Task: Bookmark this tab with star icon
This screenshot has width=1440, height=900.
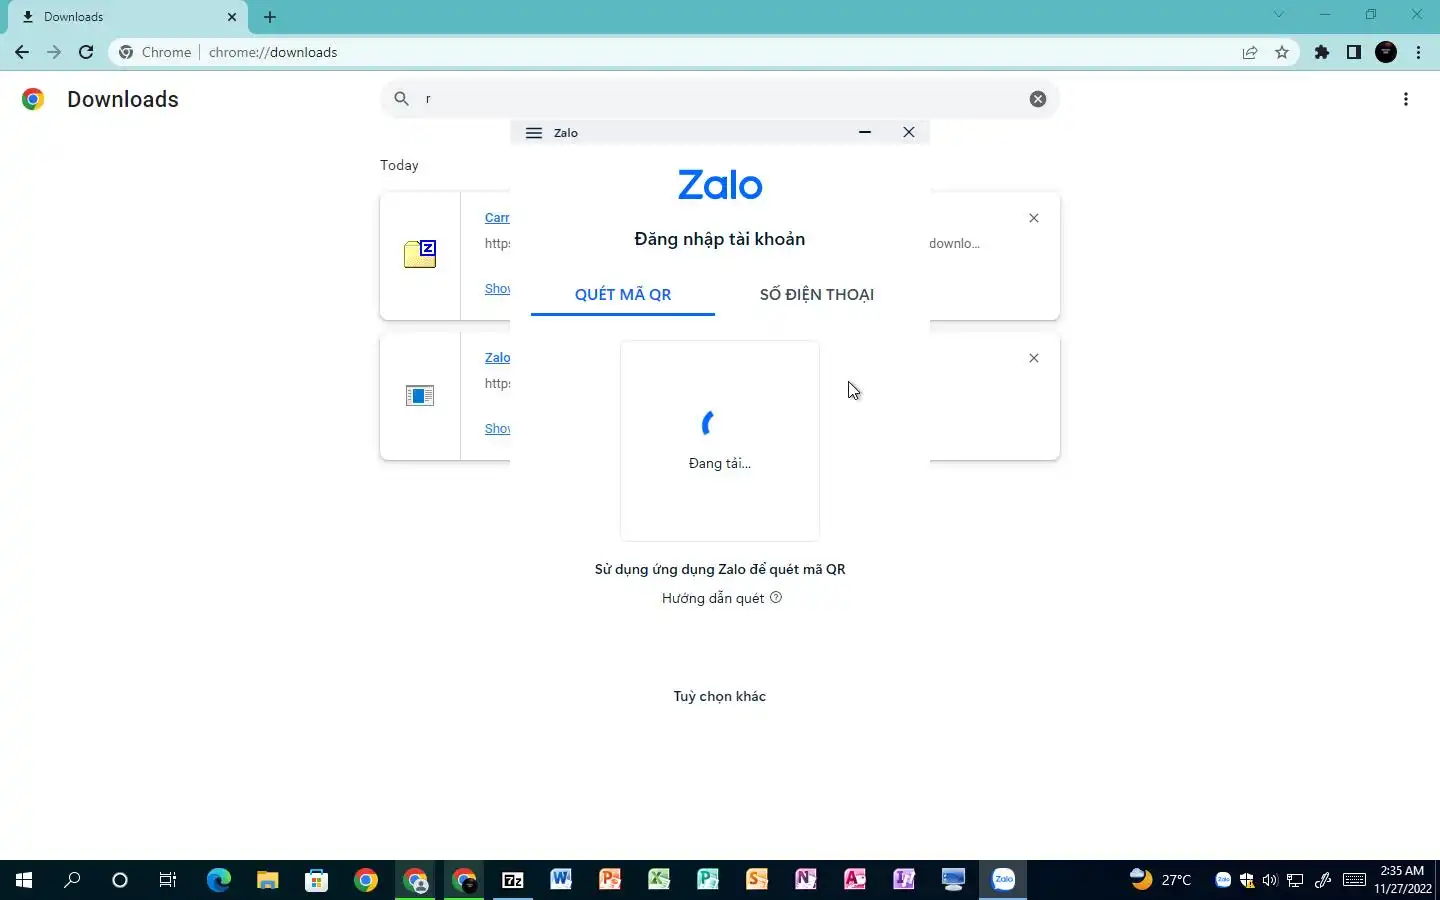Action: (1282, 52)
